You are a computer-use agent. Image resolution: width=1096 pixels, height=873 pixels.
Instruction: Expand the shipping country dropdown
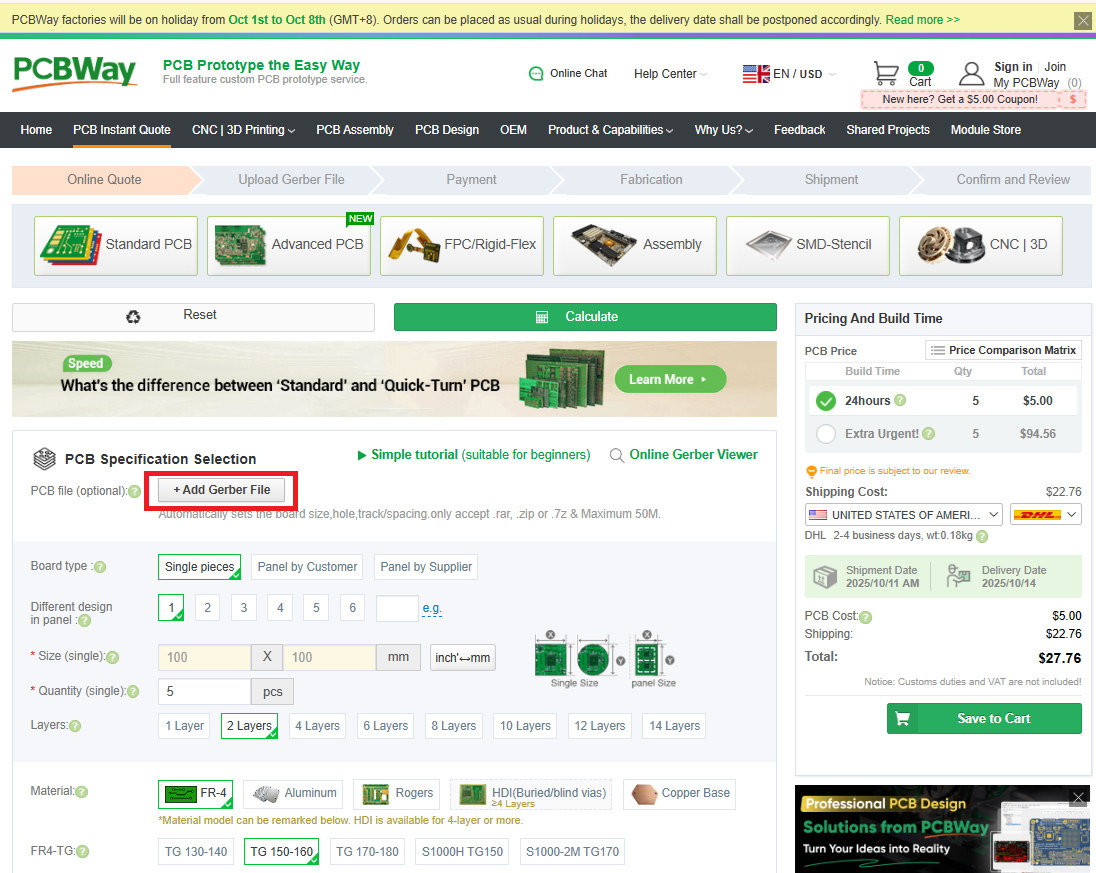pyautogui.click(x=903, y=515)
